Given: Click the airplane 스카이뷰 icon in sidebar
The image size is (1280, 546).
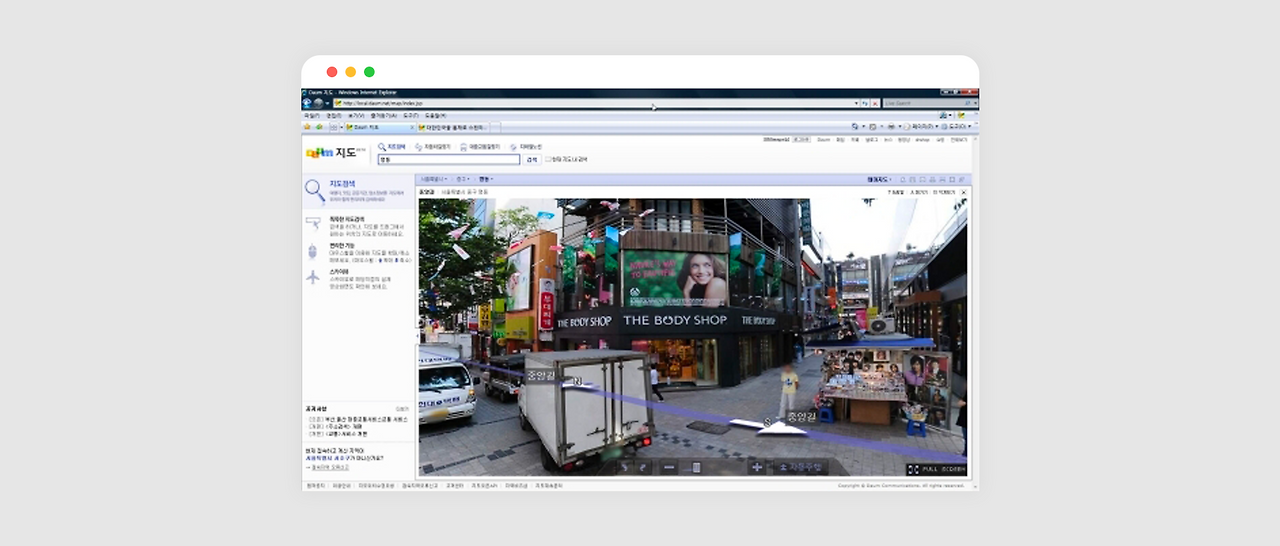Looking at the screenshot, I should [313, 277].
